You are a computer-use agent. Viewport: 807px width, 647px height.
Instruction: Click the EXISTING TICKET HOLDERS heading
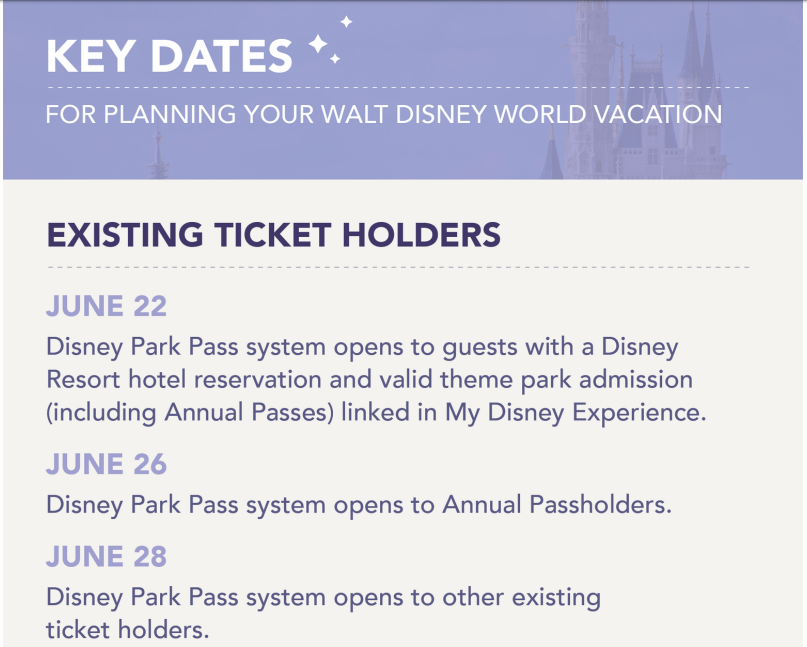pyautogui.click(x=273, y=235)
